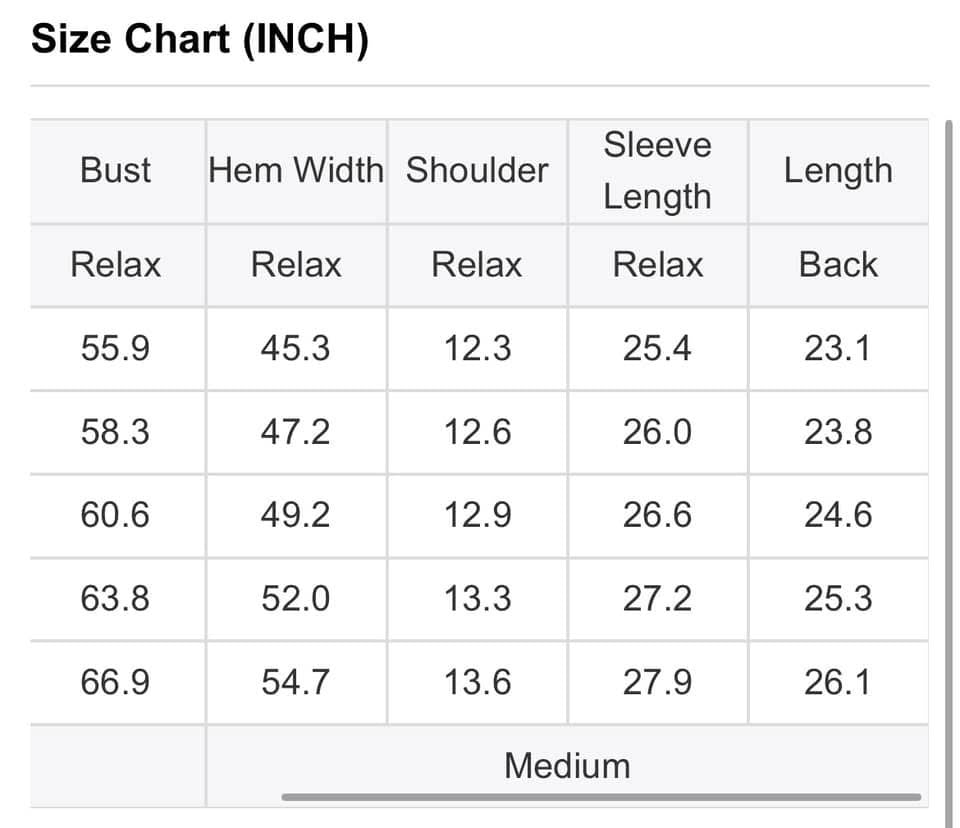Click sleeve length value 25.4
960x828 pixels.
(658, 348)
